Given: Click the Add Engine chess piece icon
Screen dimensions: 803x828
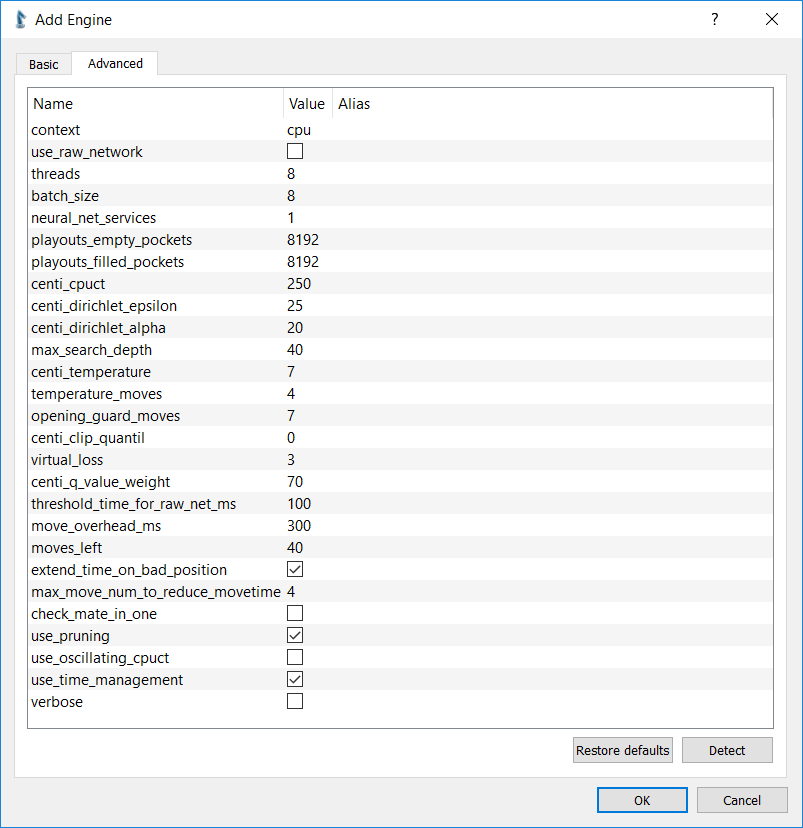Looking at the screenshot, I should 21,20.
